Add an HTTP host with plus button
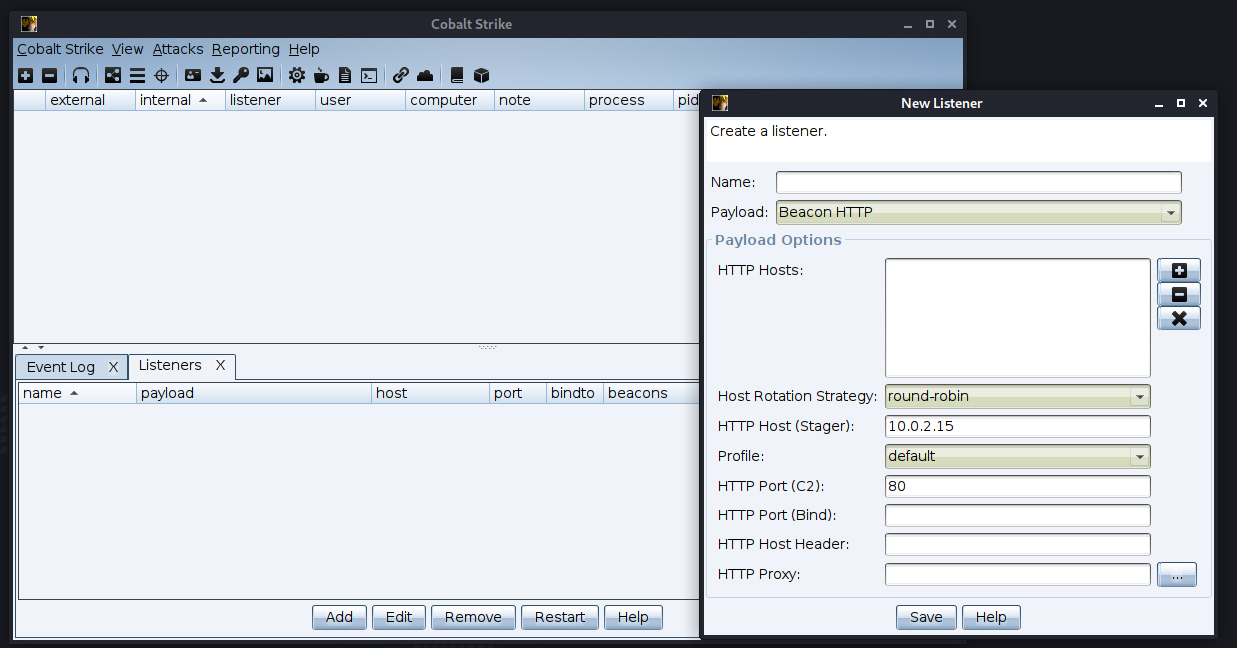This screenshot has width=1237, height=648. tap(1179, 270)
